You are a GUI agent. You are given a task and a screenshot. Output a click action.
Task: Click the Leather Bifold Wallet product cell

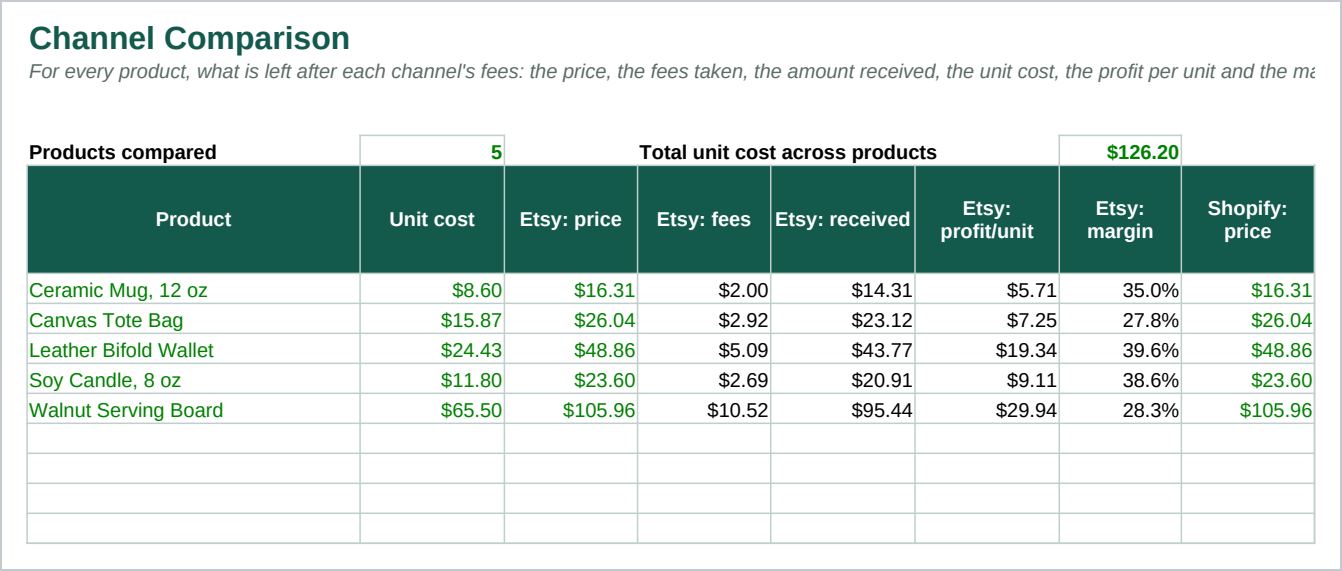tap(194, 350)
